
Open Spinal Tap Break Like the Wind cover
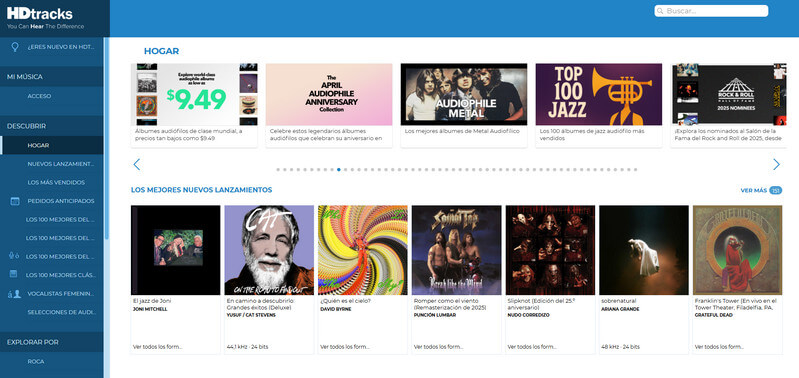(457, 250)
